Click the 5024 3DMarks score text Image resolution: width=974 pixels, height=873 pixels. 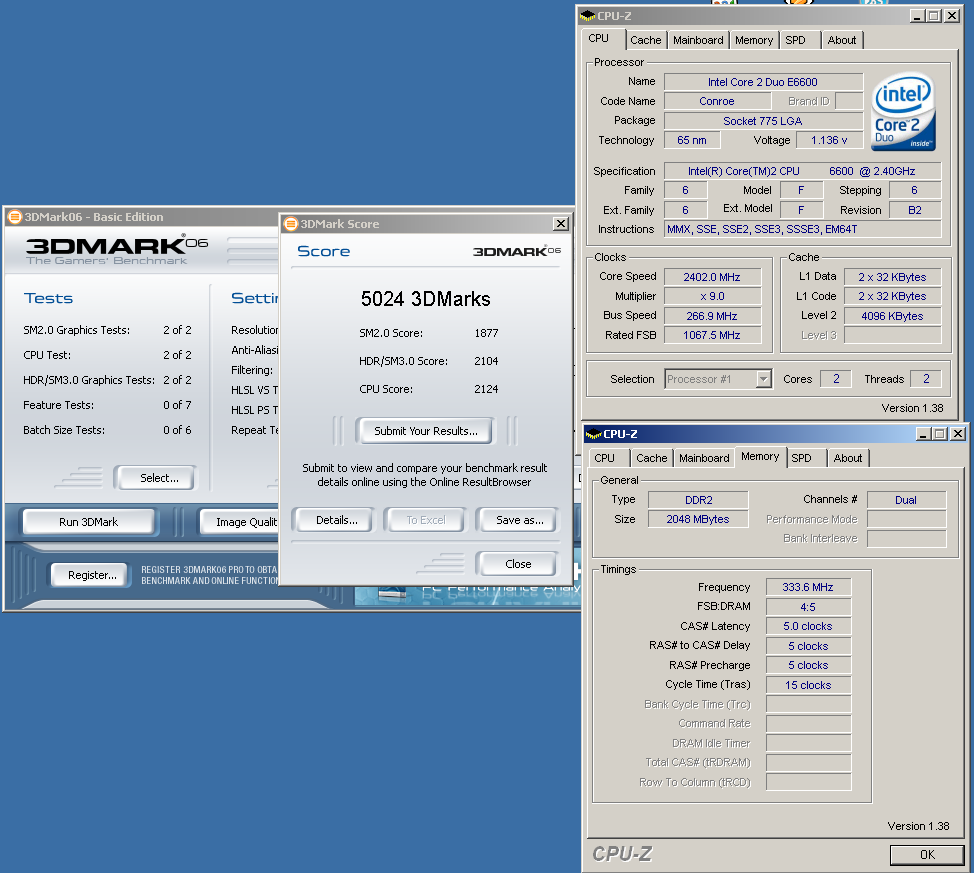426,299
